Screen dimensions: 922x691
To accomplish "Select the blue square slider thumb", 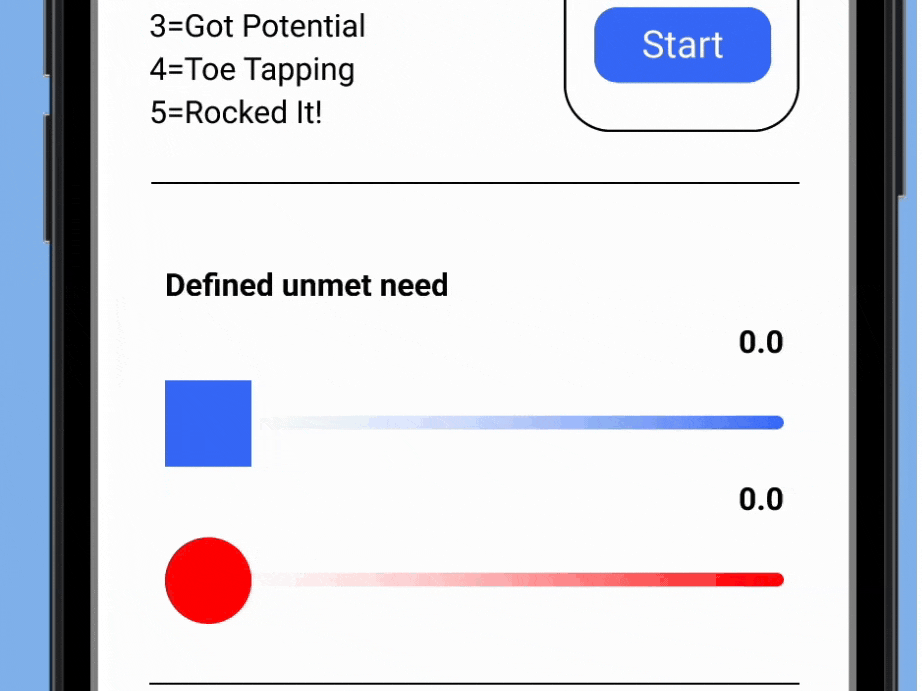I will pyautogui.click(x=208, y=423).
